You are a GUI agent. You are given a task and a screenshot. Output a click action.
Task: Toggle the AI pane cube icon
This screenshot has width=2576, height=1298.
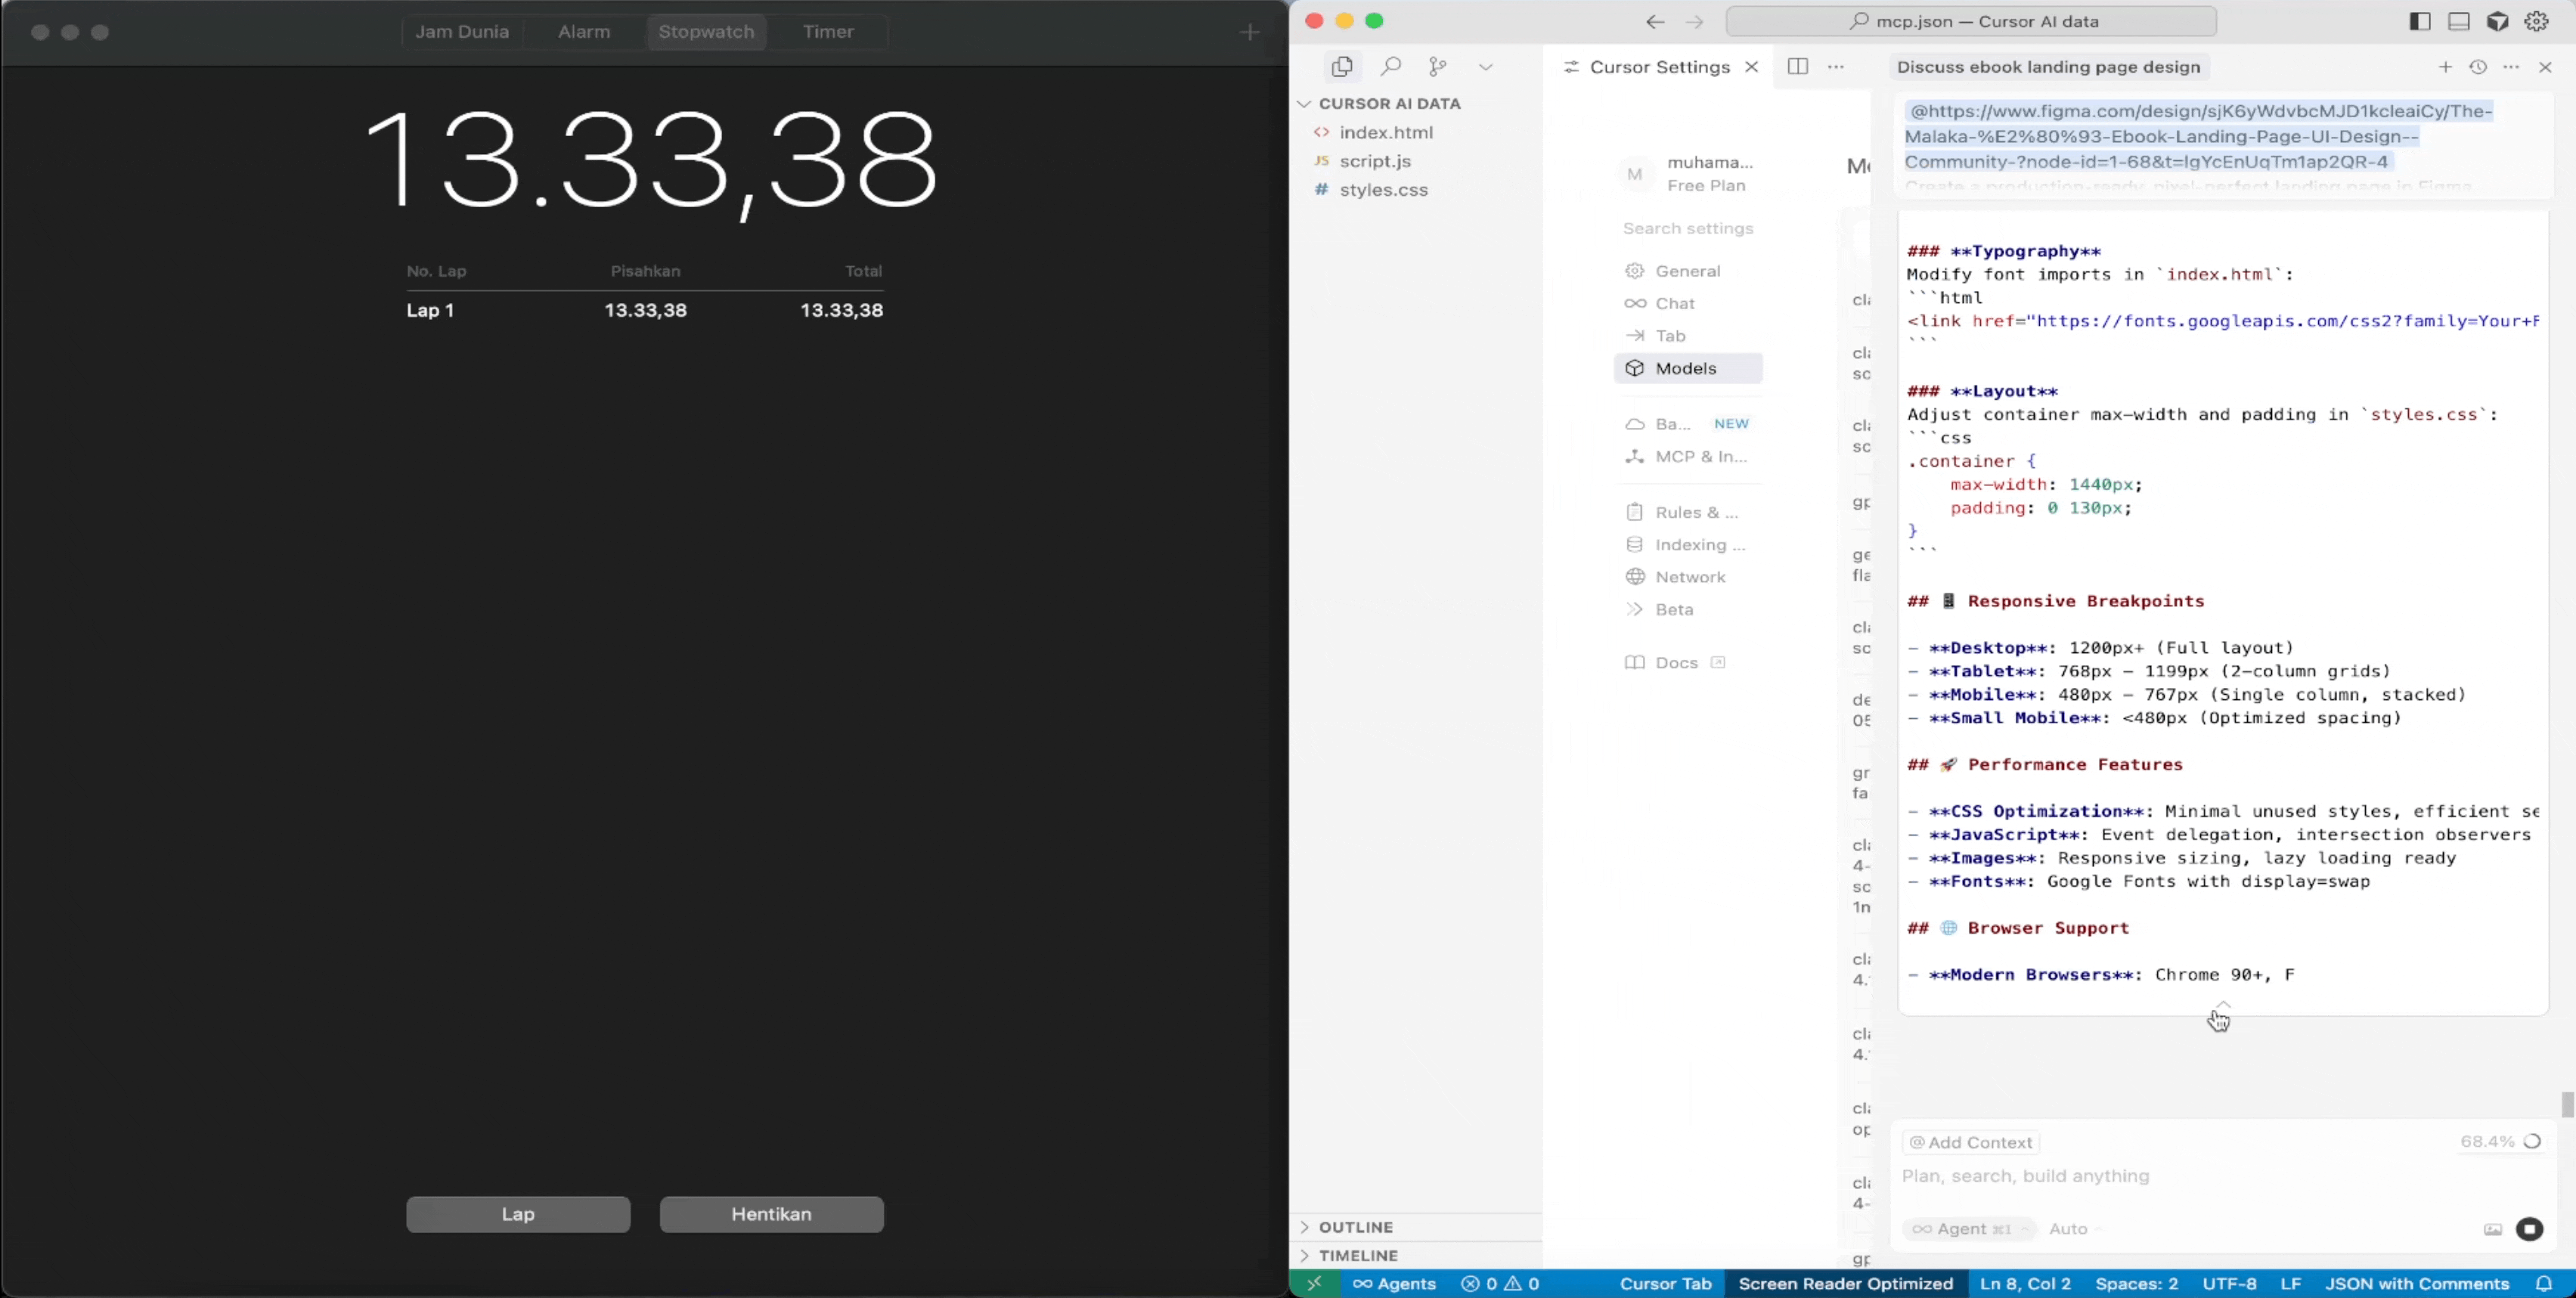[x=2498, y=22]
